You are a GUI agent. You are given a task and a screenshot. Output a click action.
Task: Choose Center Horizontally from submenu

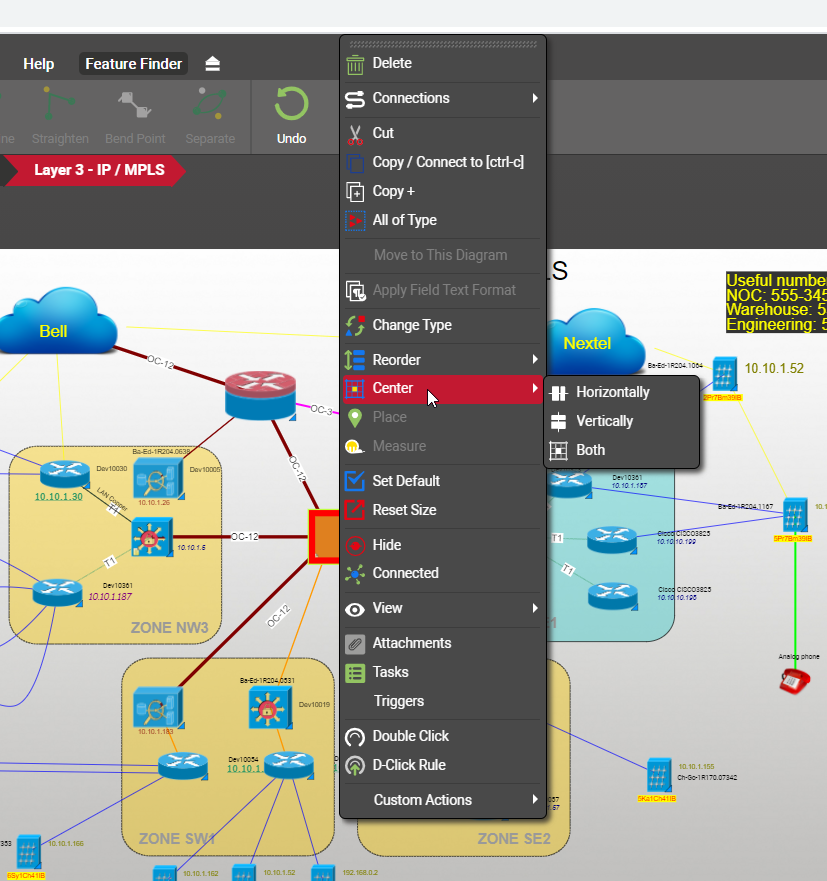click(612, 392)
